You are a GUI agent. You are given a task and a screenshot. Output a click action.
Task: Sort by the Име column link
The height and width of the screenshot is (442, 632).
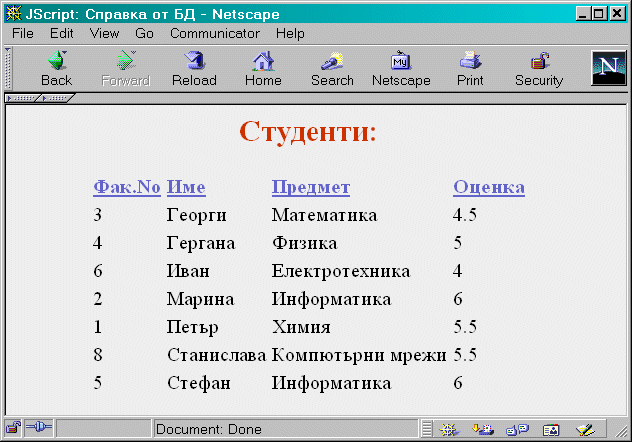point(186,187)
